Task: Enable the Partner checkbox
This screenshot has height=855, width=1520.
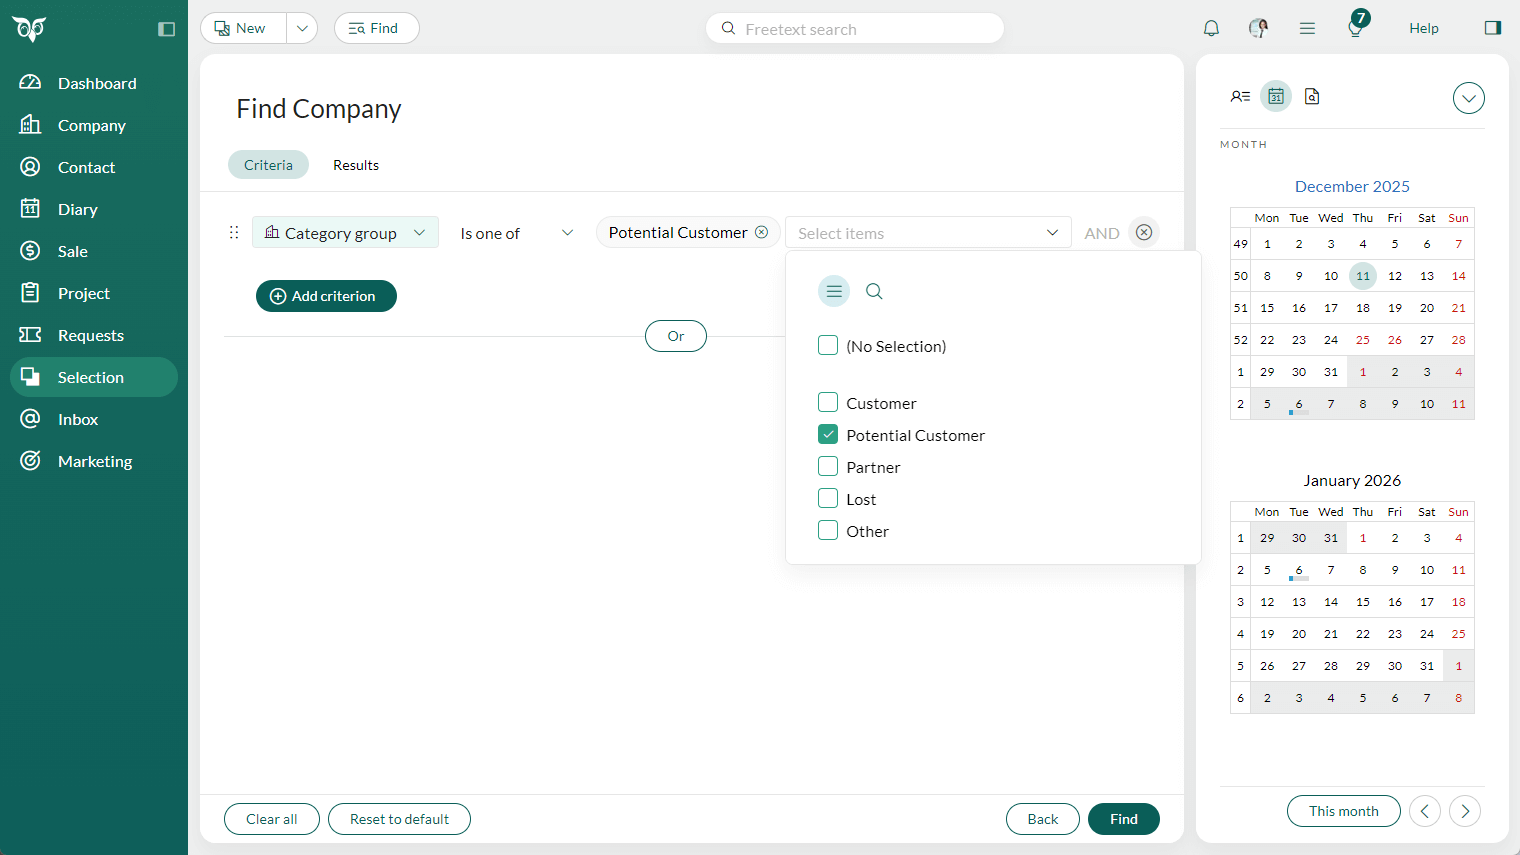Action: 828,466
